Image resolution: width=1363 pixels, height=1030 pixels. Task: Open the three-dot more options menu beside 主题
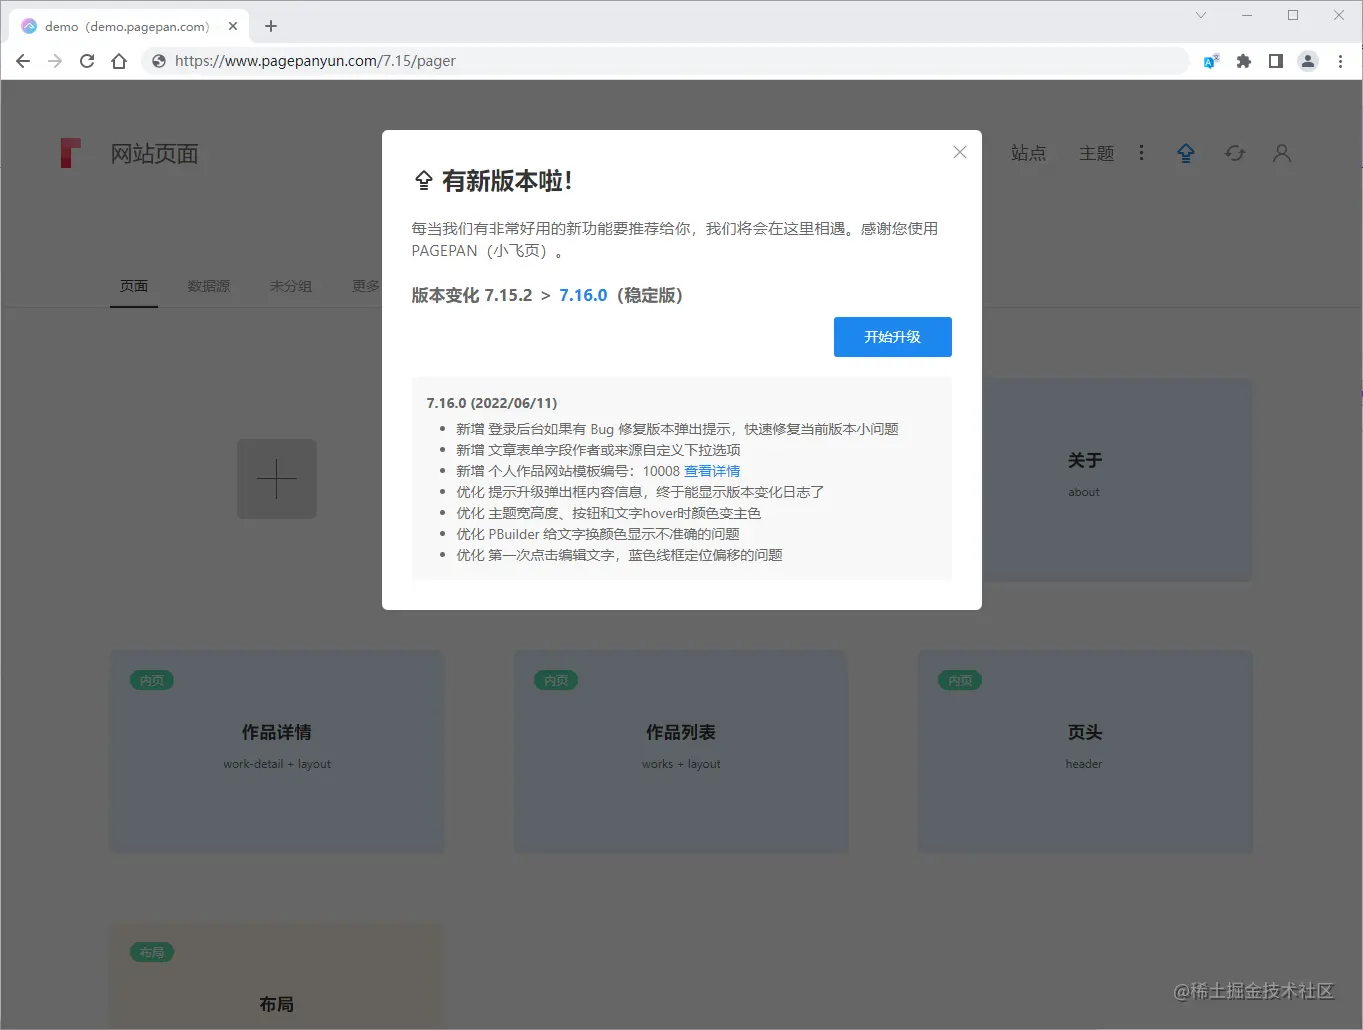click(x=1142, y=153)
